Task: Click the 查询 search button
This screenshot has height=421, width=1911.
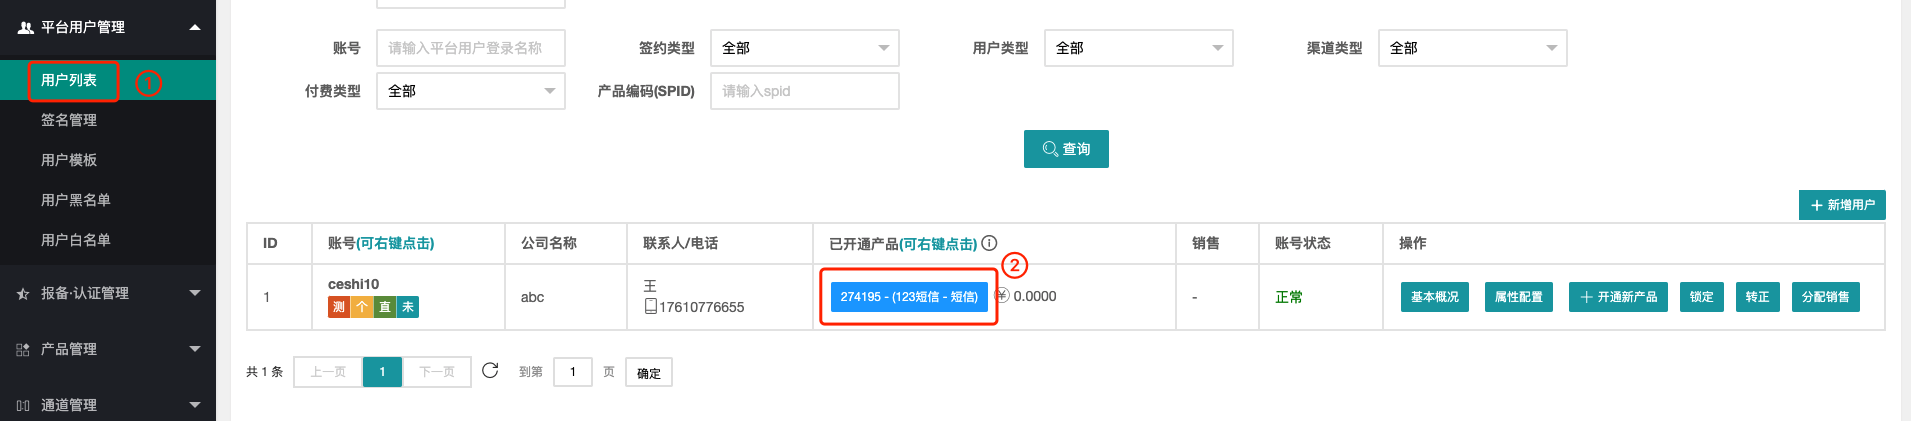Action: tap(1066, 149)
